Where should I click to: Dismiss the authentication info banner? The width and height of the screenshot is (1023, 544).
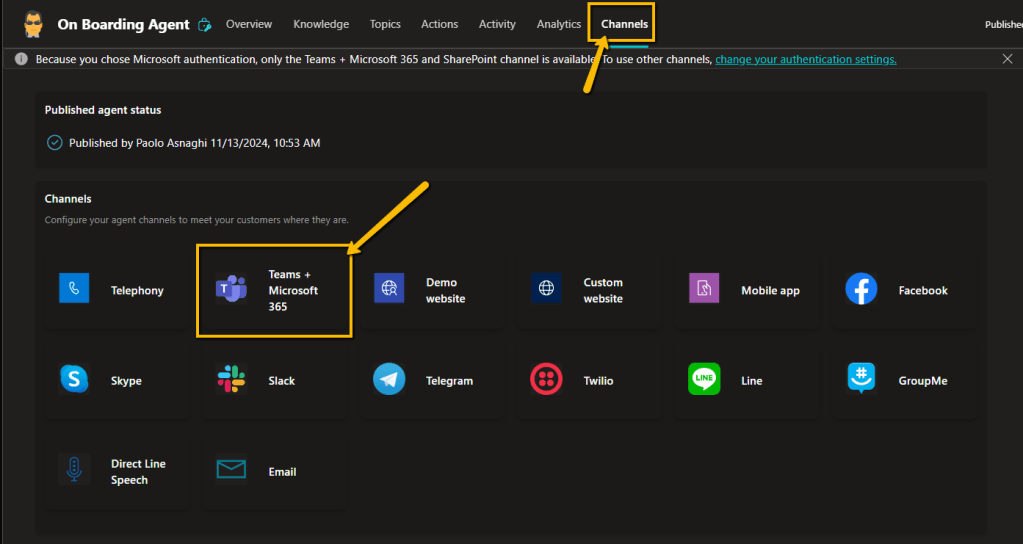click(x=1007, y=60)
